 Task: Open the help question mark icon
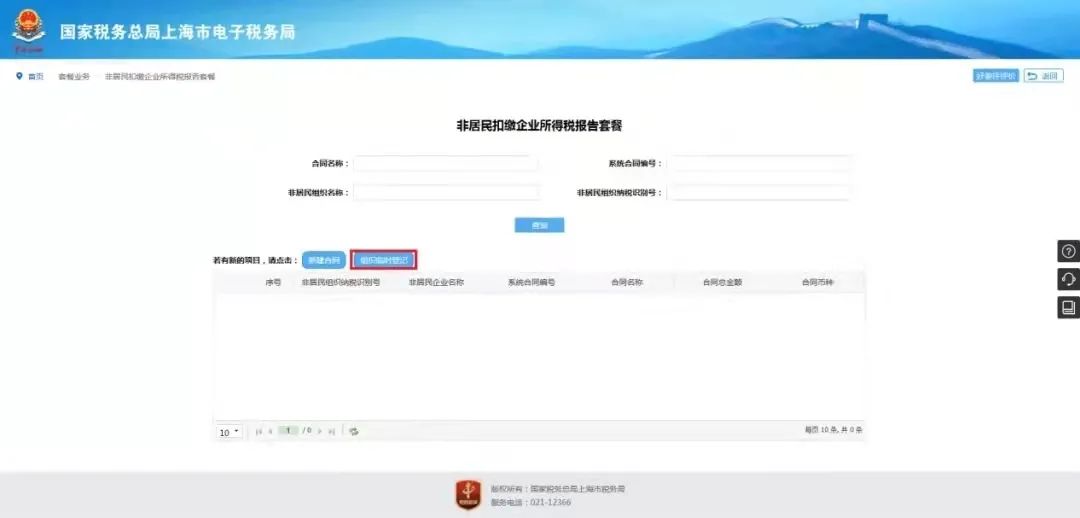click(1068, 251)
